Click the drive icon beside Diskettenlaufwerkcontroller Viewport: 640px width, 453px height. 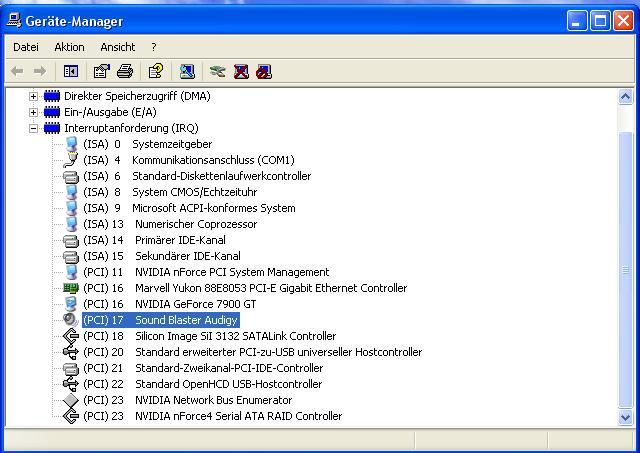point(71,177)
